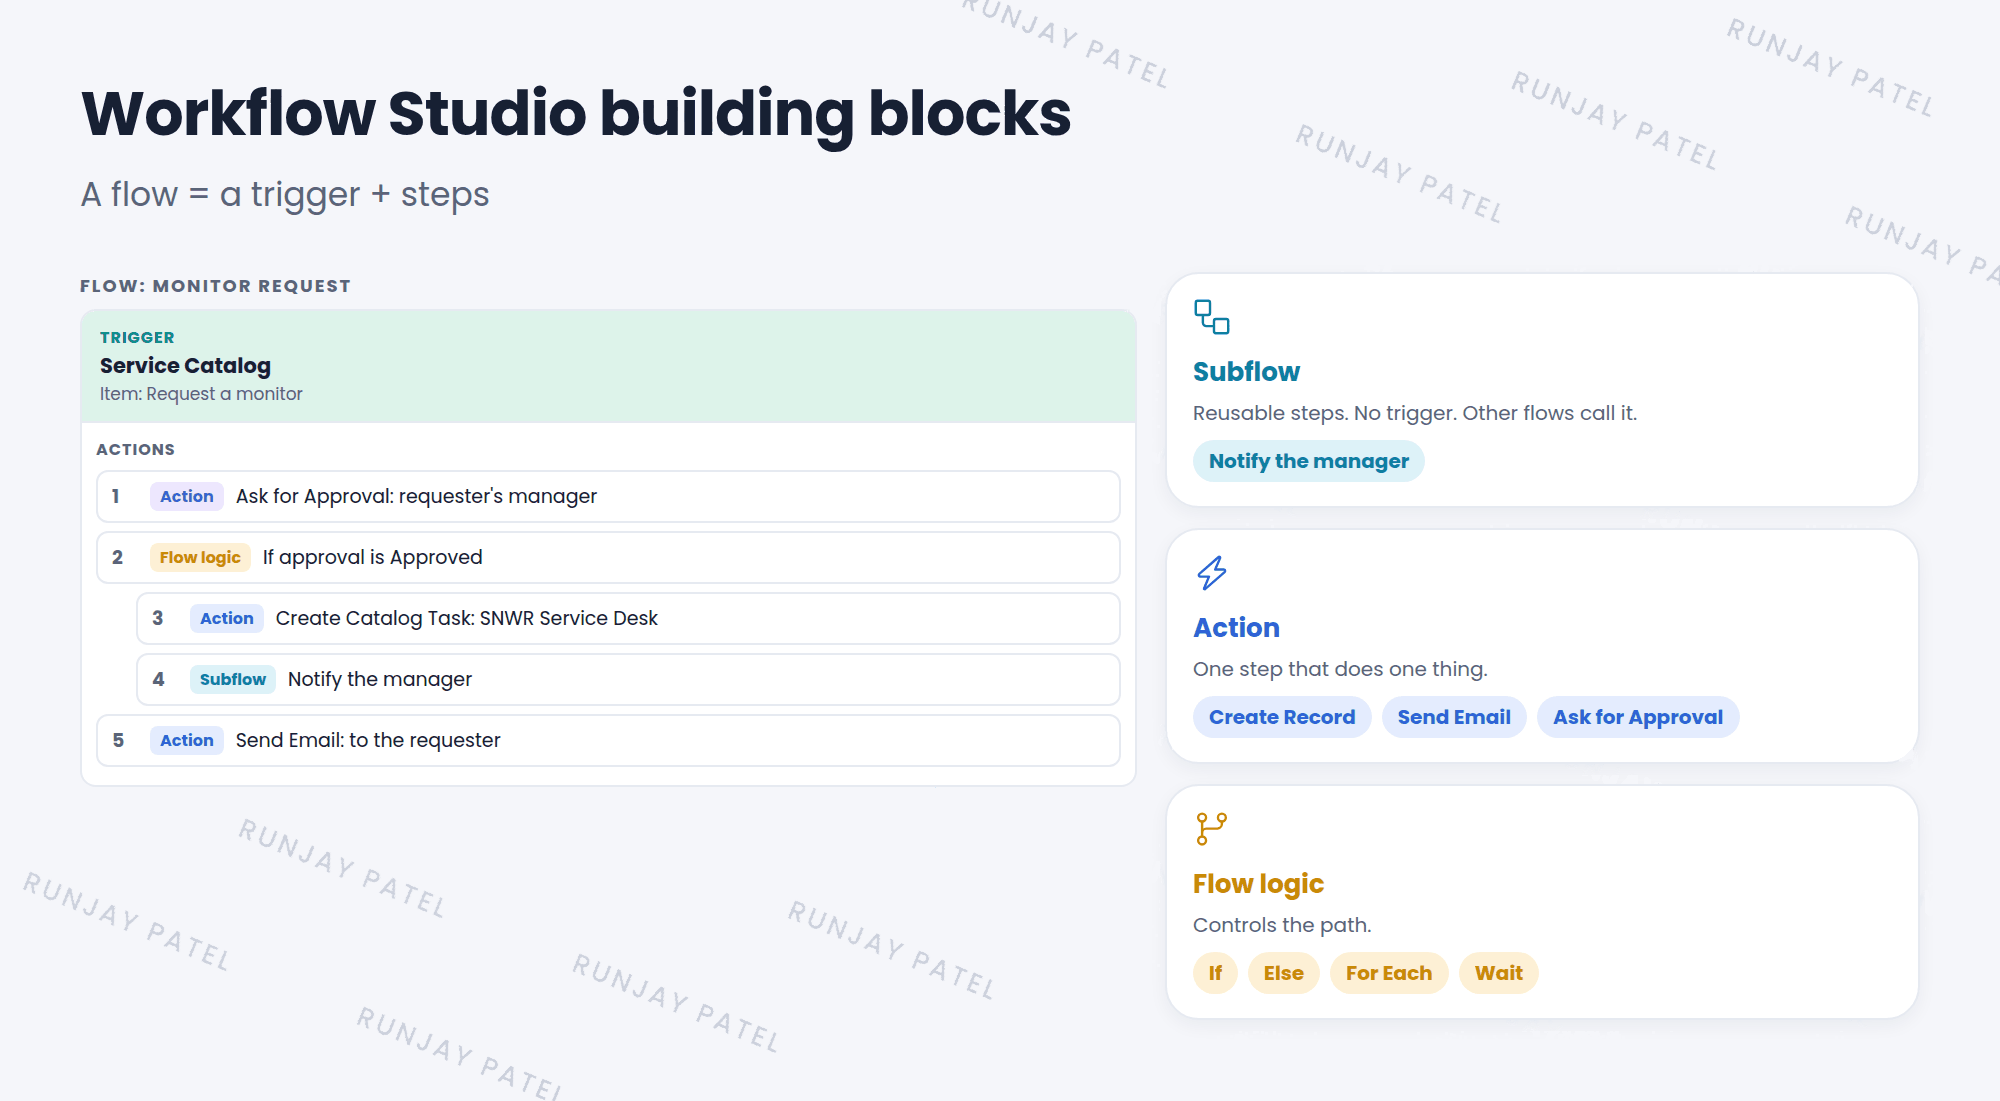This screenshot has height=1101, width=2000.
Task: Click the 'Action' tag on step 5
Action: (187, 740)
